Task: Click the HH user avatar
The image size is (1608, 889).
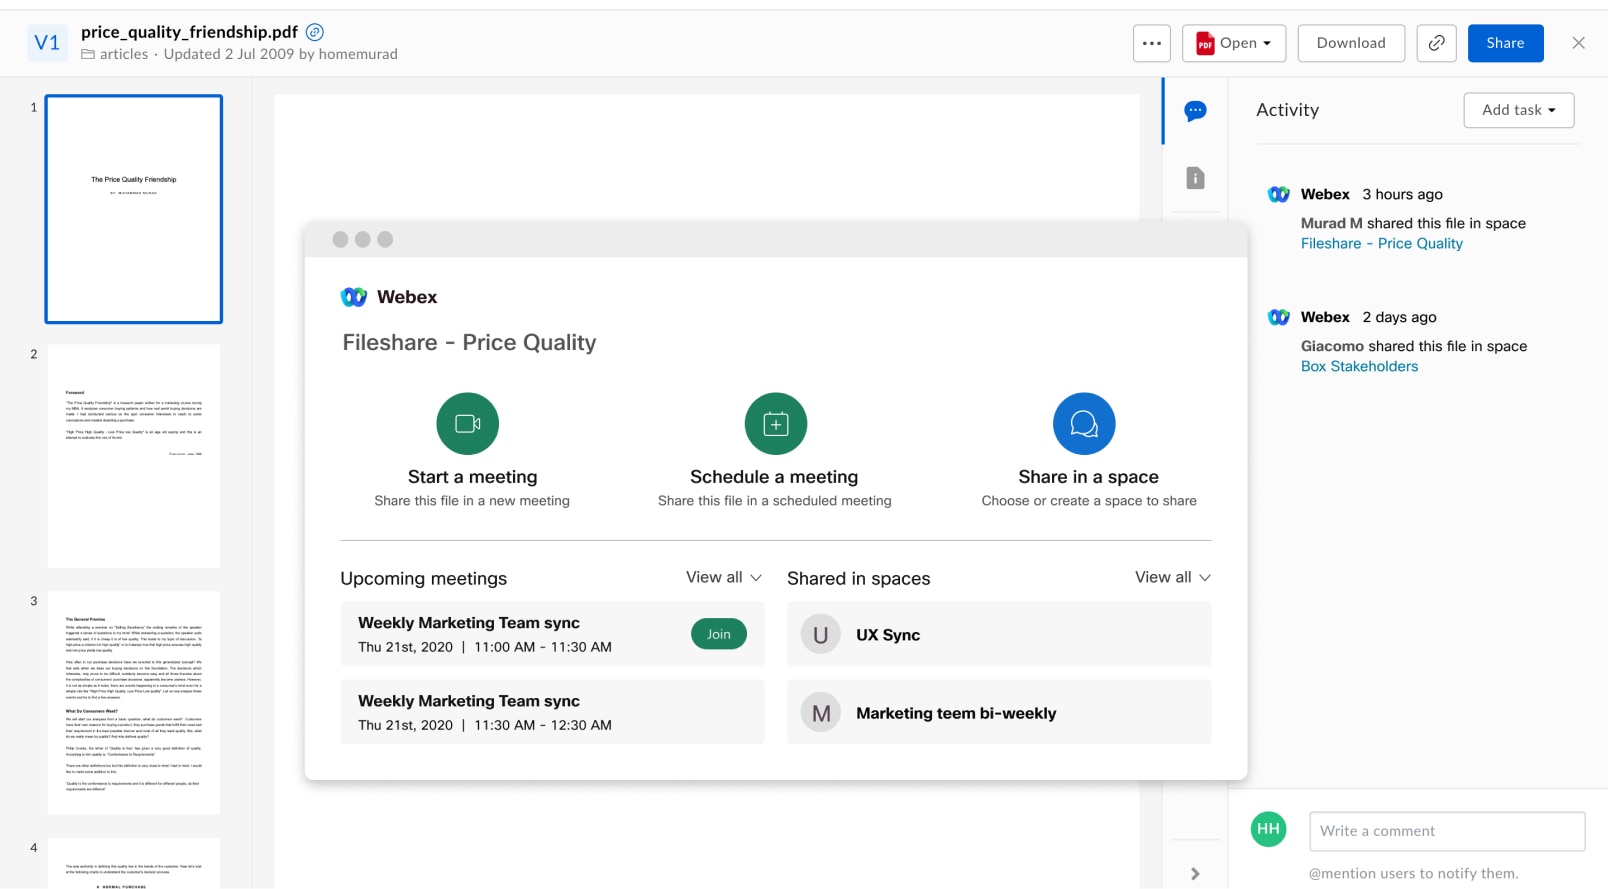Action: pyautogui.click(x=1268, y=829)
